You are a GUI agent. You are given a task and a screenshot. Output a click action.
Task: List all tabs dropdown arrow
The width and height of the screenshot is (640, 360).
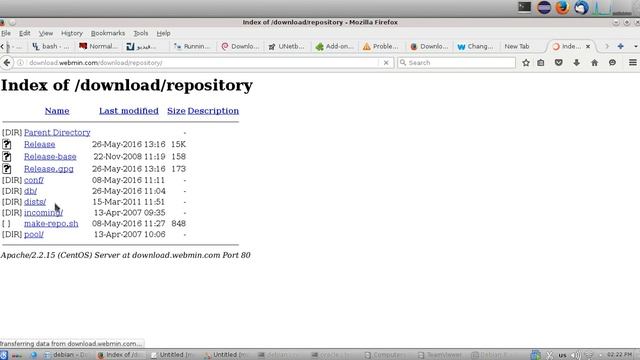coord(636,47)
